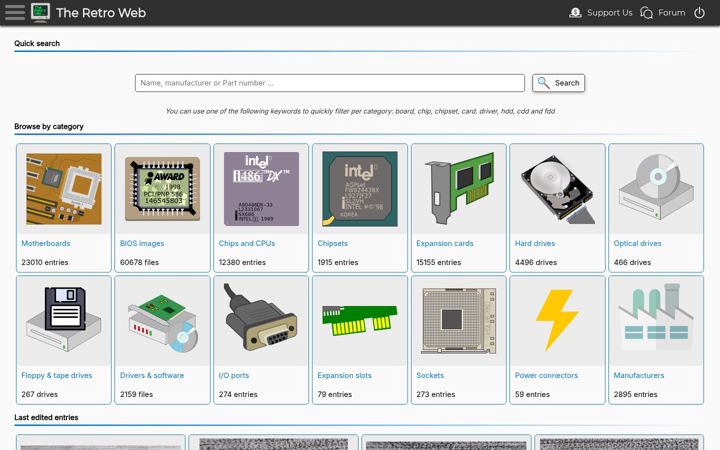The height and width of the screenshot is (450, 720).
Task: Click the Intel chipset image
Action: [x=360, y=189]
